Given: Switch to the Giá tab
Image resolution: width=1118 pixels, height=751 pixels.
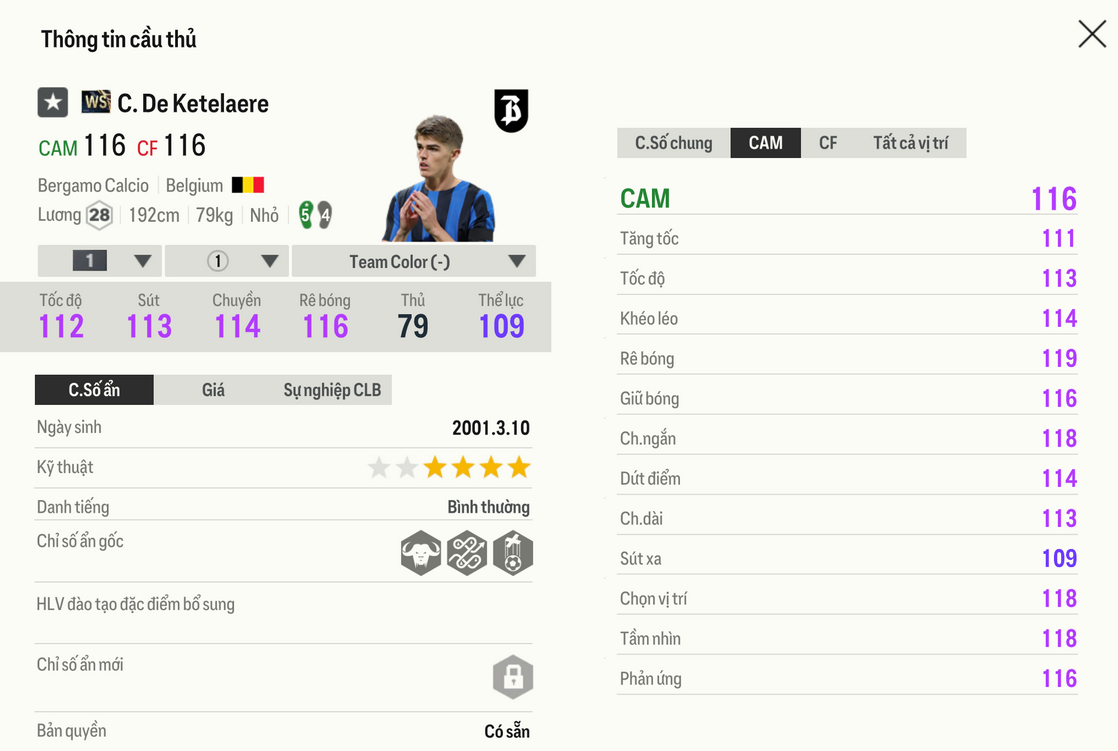Looking at the screenshot, I should coord(213,390).
